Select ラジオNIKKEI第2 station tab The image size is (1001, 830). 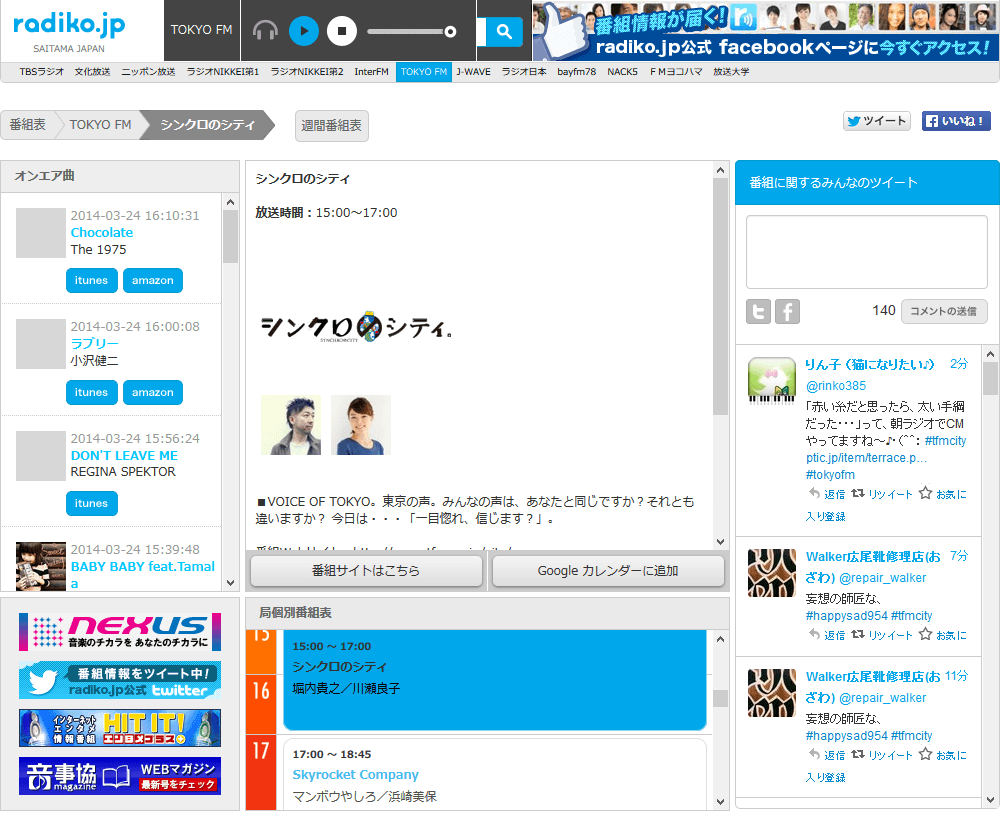[x=307, y=72]
